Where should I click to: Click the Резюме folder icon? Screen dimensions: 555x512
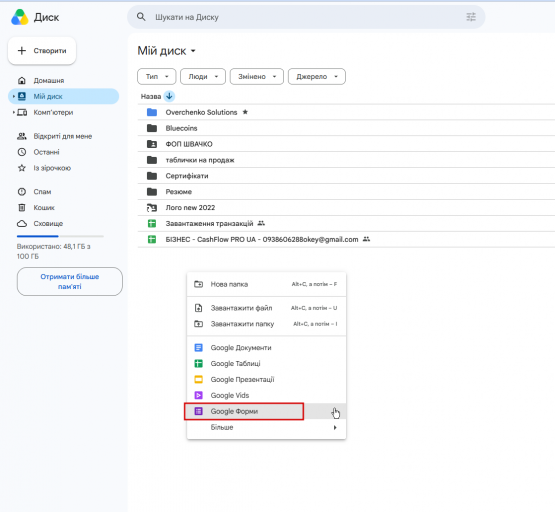coord(152,192)
